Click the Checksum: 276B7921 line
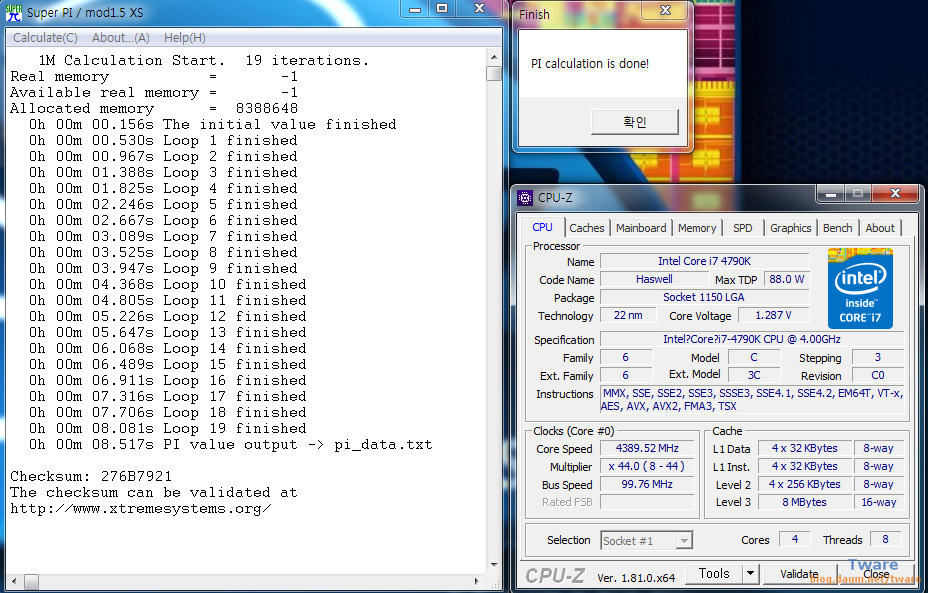928x593 pixels. point(91,476)
